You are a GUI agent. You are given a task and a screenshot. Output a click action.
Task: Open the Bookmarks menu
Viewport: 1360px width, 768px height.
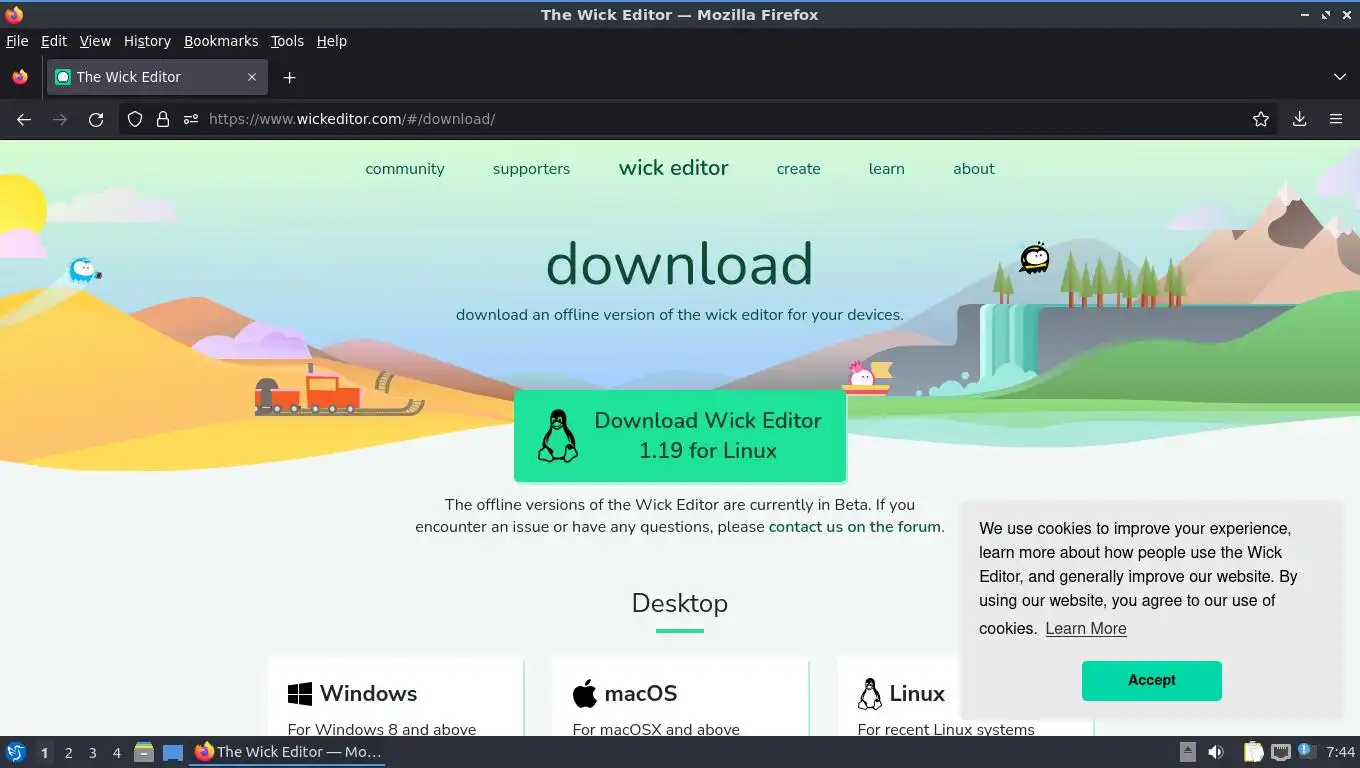click(221, 41)
